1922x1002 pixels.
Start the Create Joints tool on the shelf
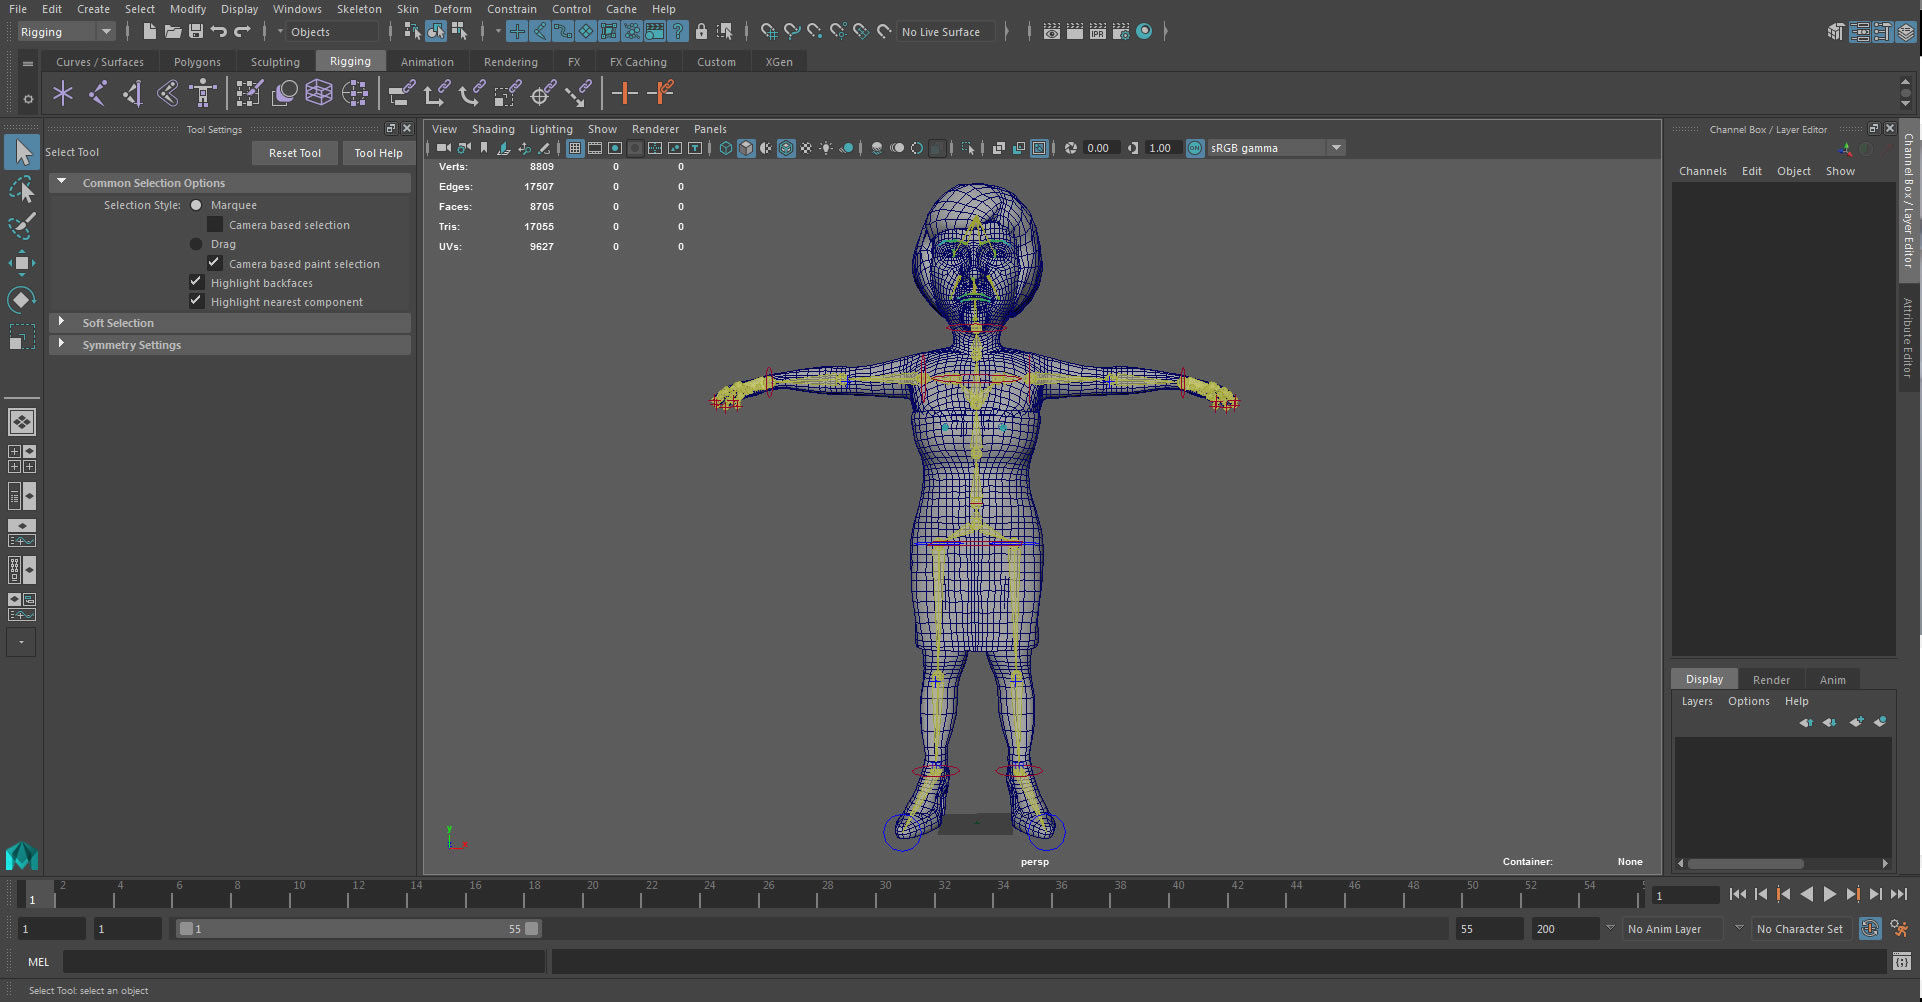click(x=98, y=94)
